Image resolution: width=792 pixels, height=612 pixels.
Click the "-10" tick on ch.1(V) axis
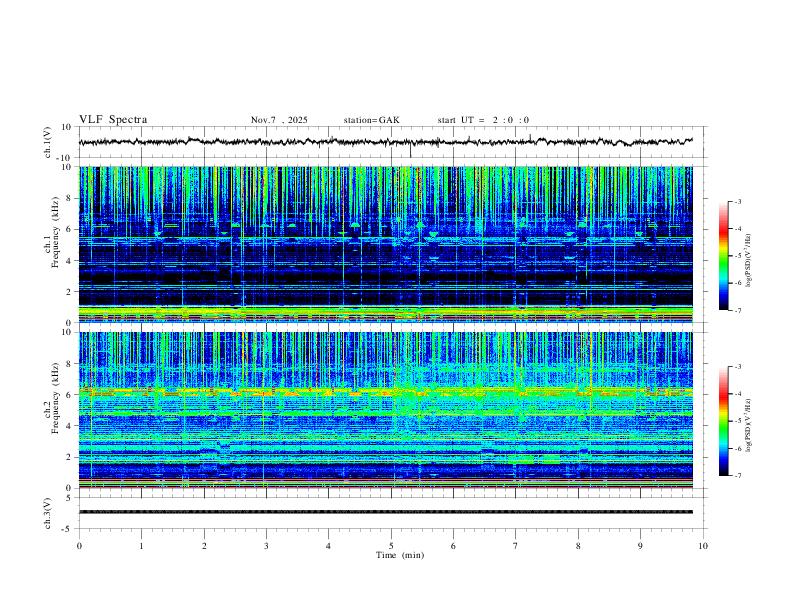(x=65, y=158)
